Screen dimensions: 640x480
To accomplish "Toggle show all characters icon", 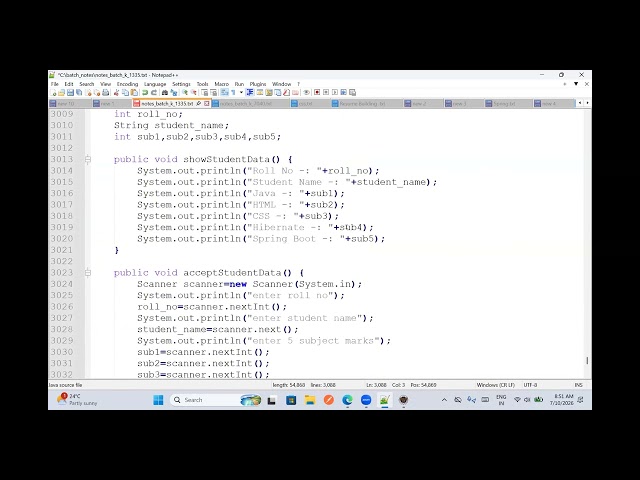I will click(233, 93).
